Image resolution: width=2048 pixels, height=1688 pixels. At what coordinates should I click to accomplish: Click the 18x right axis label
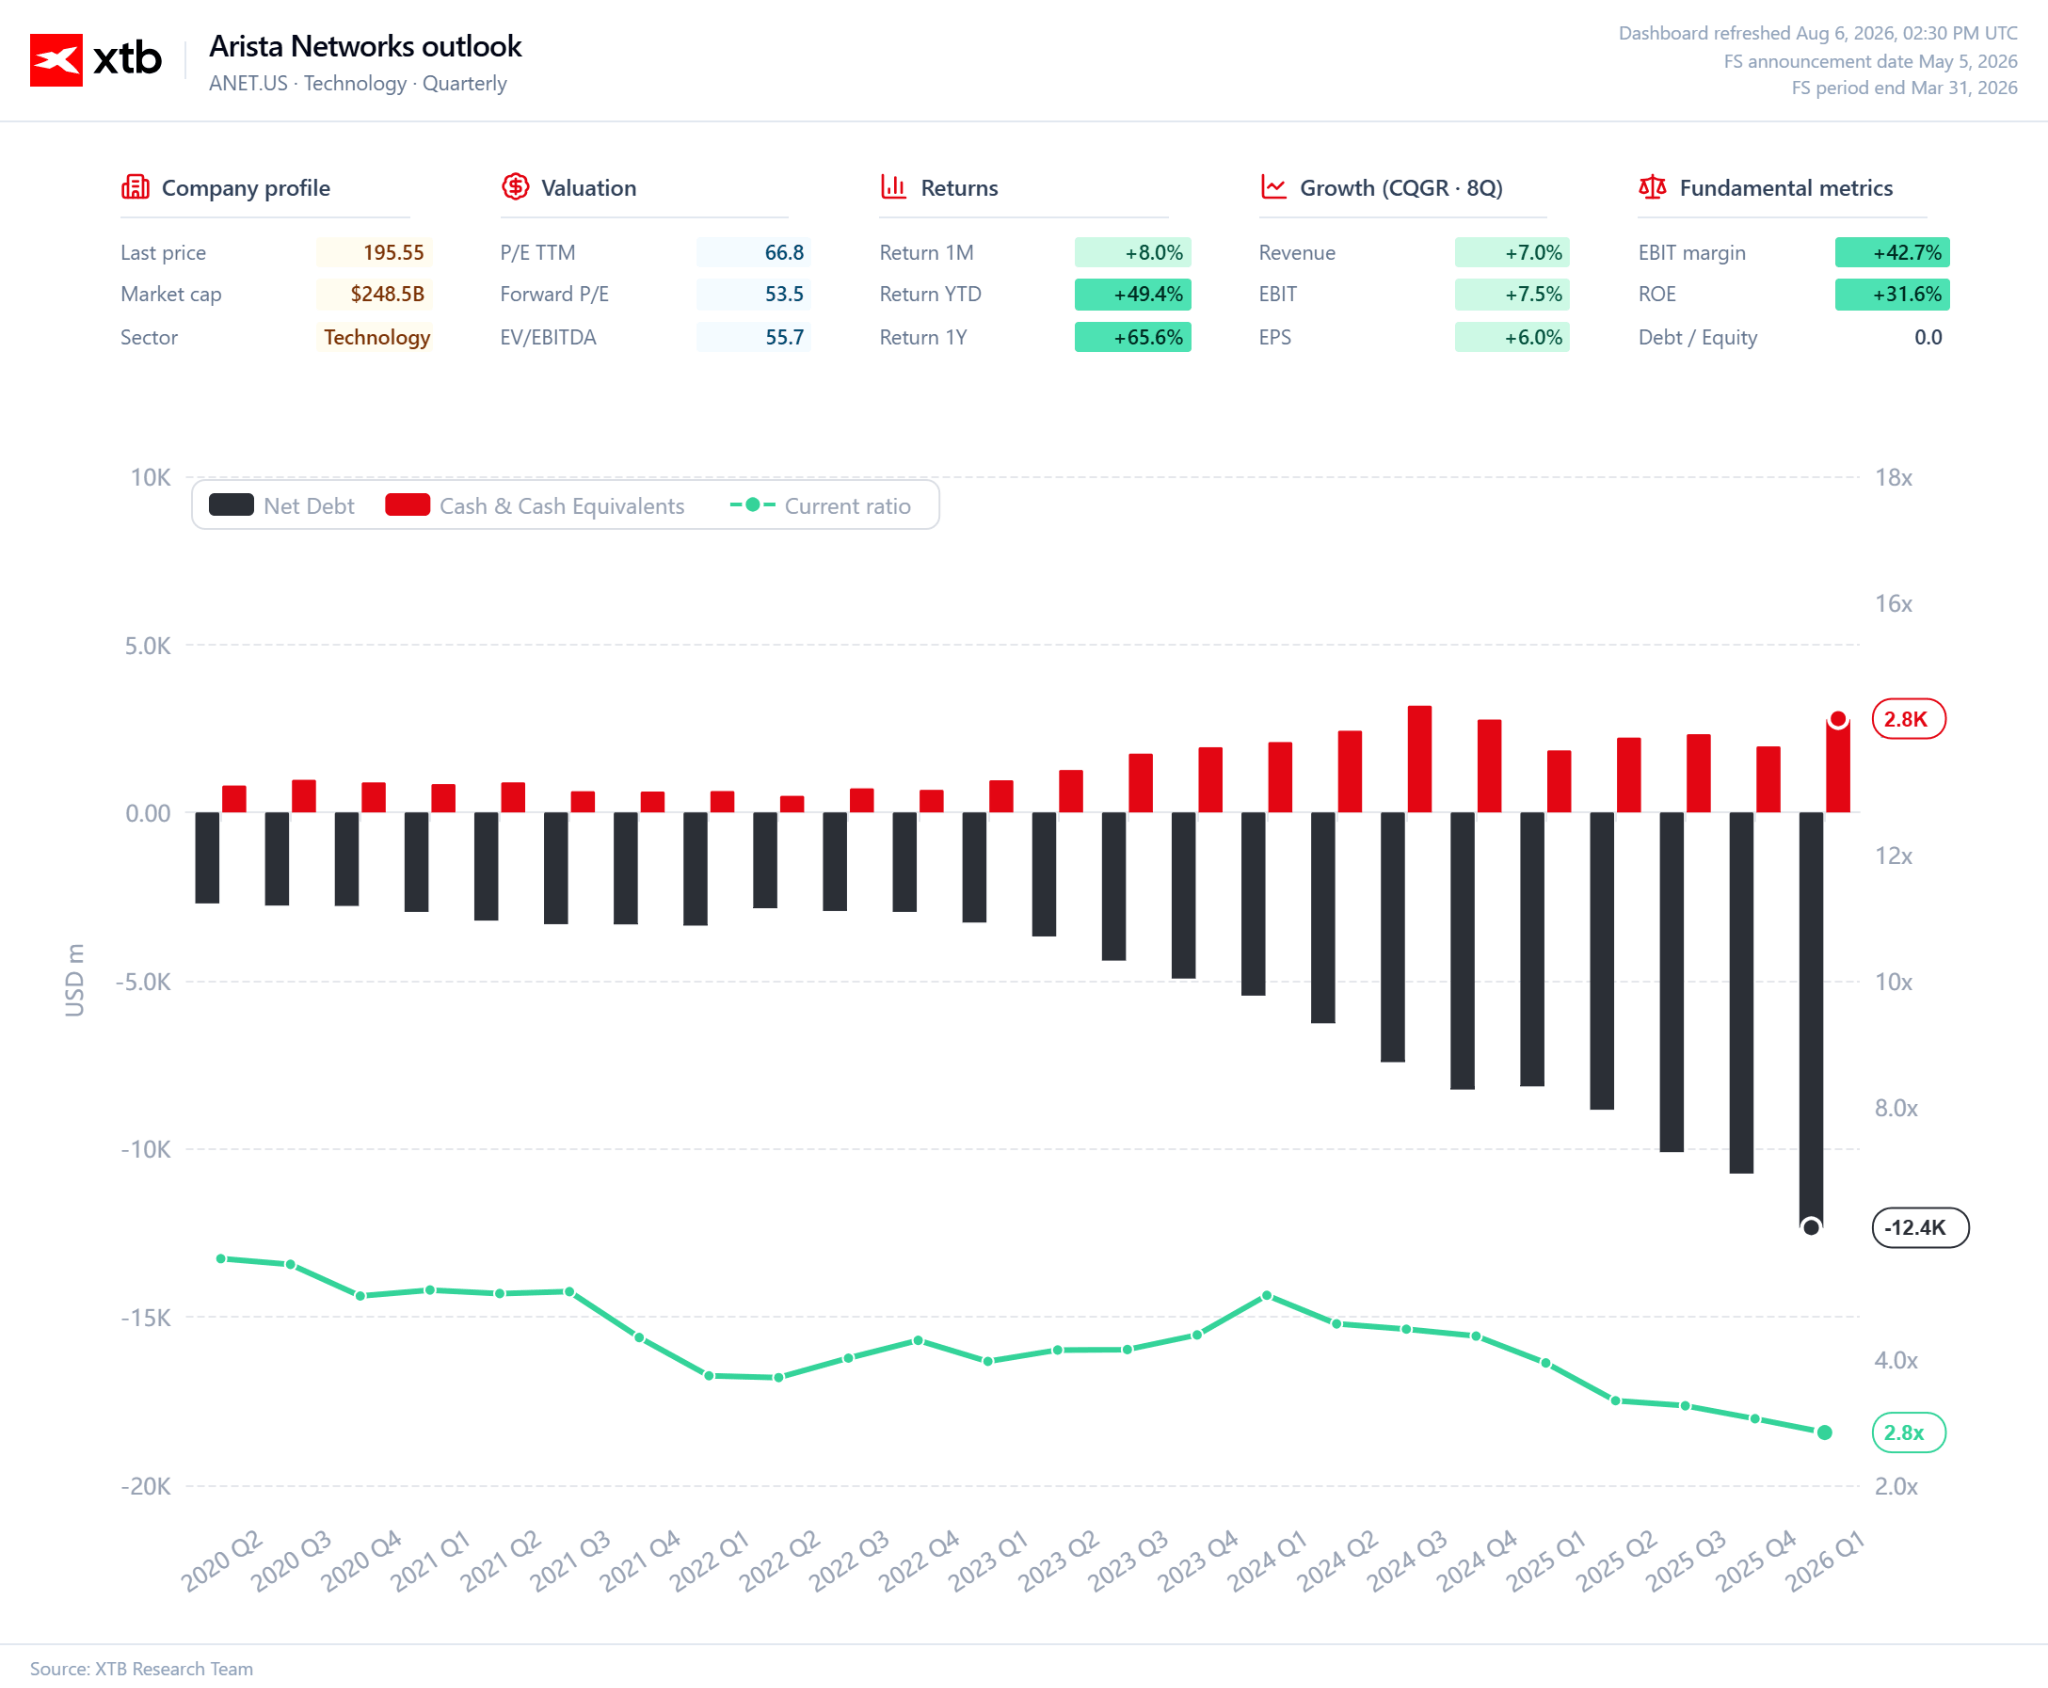point(1893,477)
